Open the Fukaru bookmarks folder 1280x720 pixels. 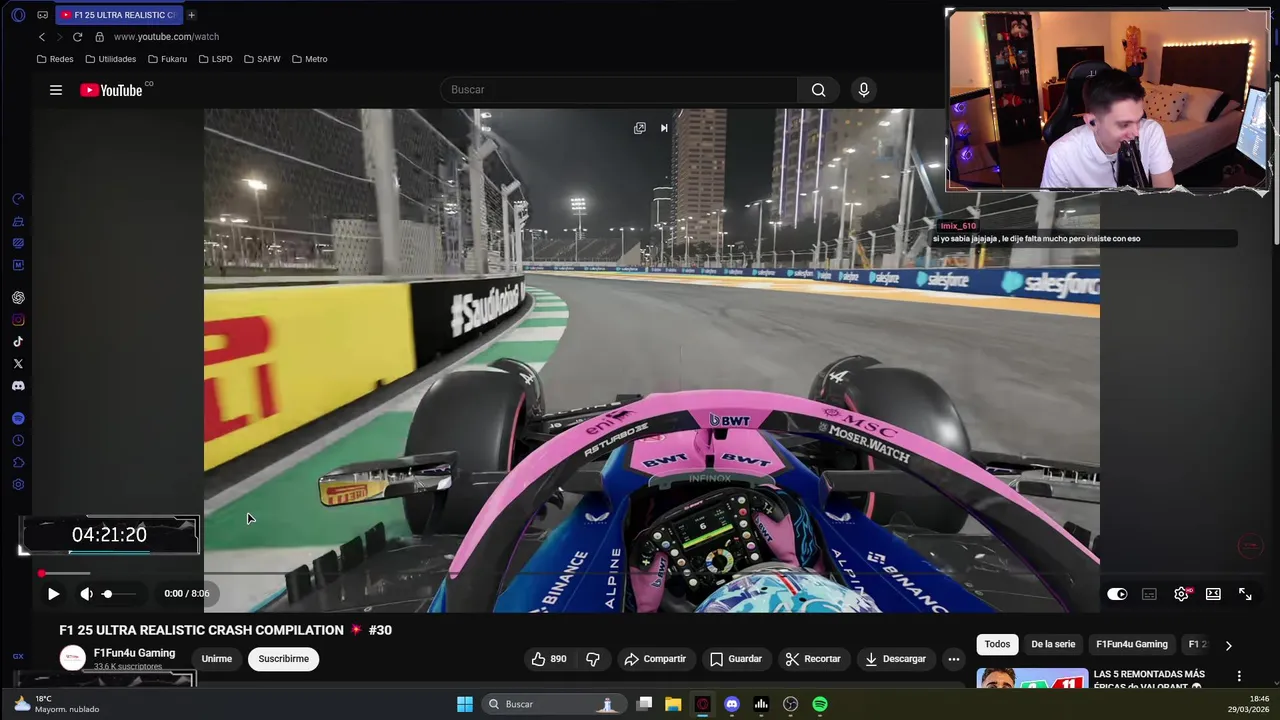(167, 59)
